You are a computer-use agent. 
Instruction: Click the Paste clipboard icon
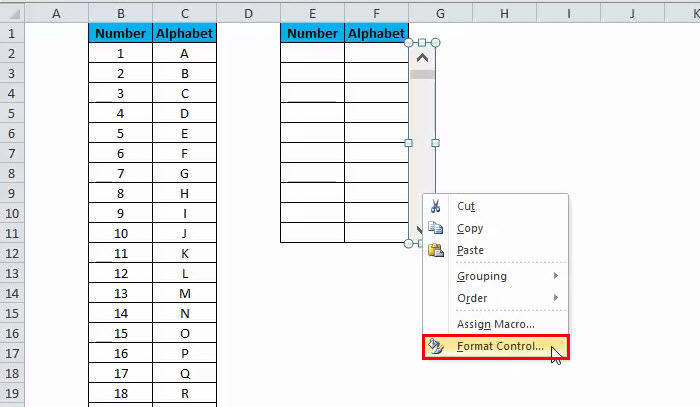tap(435, 250)
